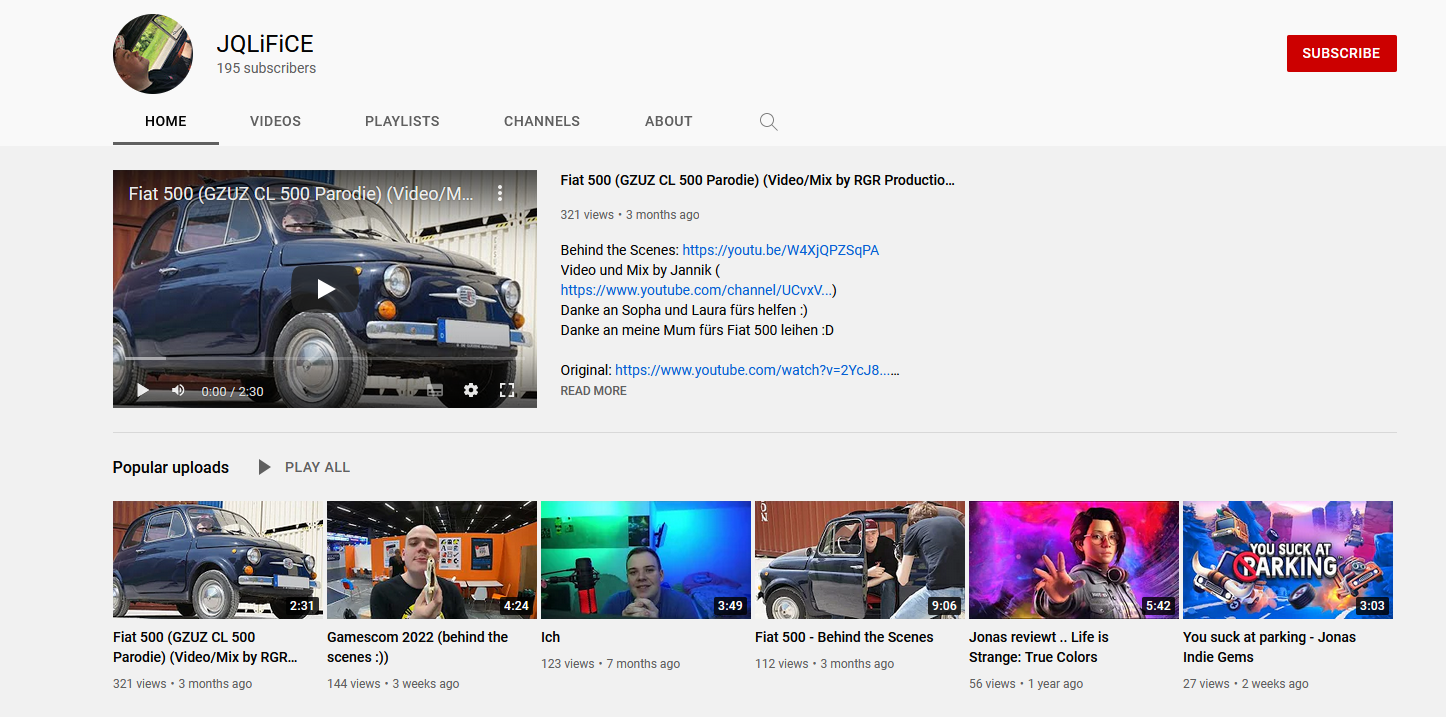Open Fiat 500 Parodie 2:31 thumbnail
The image size is (1446, 717).
(218, 560)
